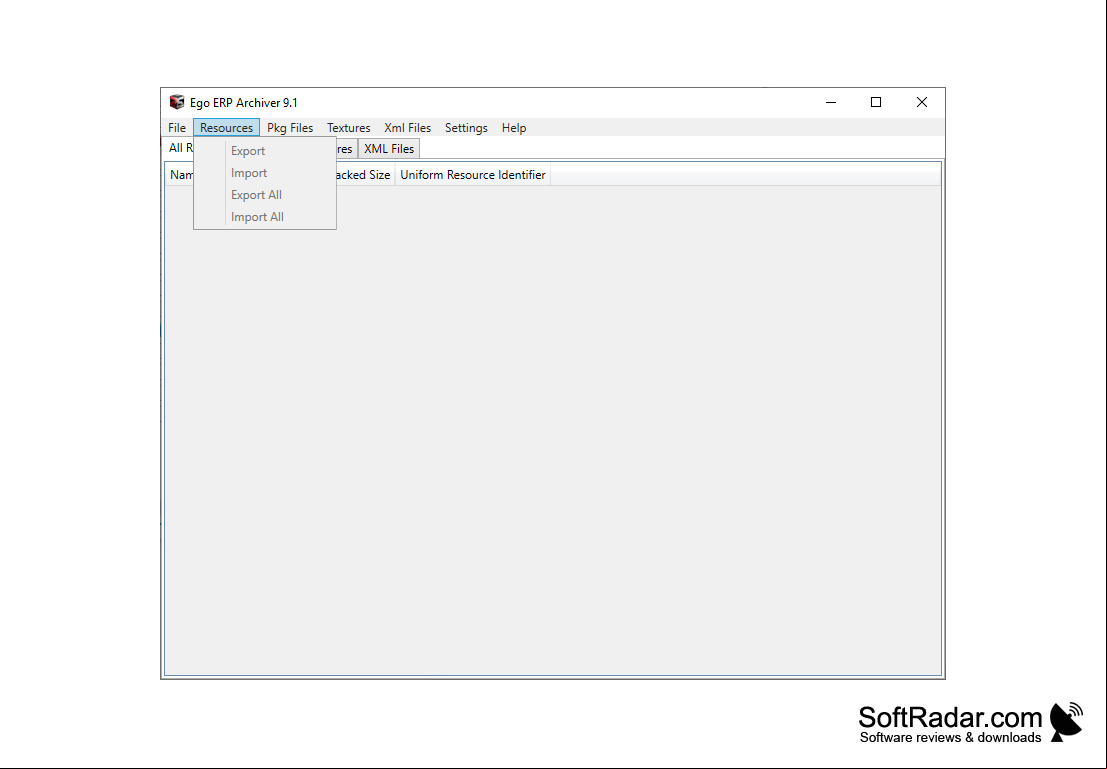Open the Textures menu

coord(348,128)
